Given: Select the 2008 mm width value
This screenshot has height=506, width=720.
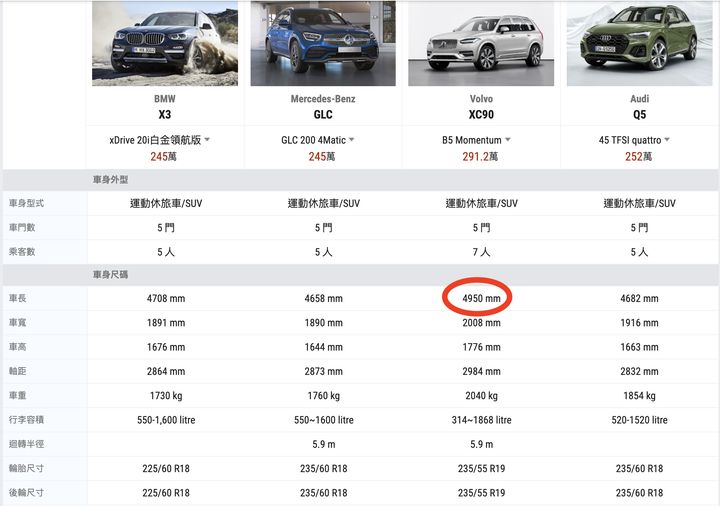Looking at the screenshot, I should [x=481, y=323].
